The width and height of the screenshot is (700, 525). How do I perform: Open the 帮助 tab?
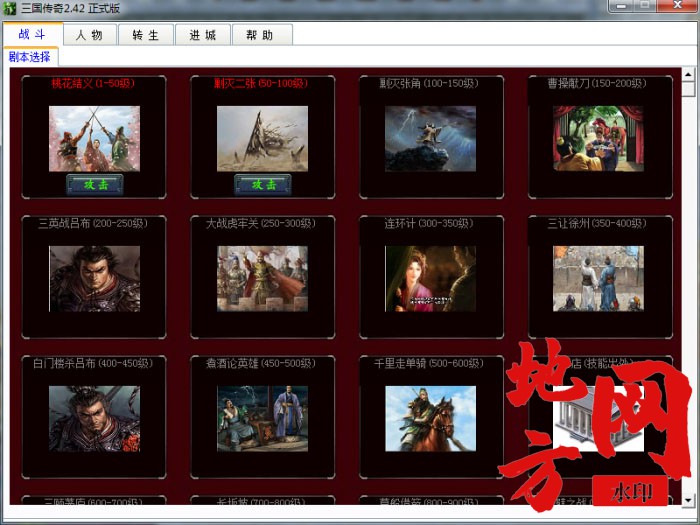coord(262,35)
